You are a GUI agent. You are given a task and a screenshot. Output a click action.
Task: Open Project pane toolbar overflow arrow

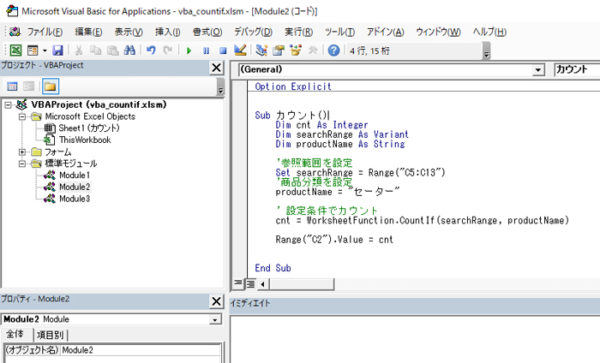pyautogui.click(x=220, y=87)
